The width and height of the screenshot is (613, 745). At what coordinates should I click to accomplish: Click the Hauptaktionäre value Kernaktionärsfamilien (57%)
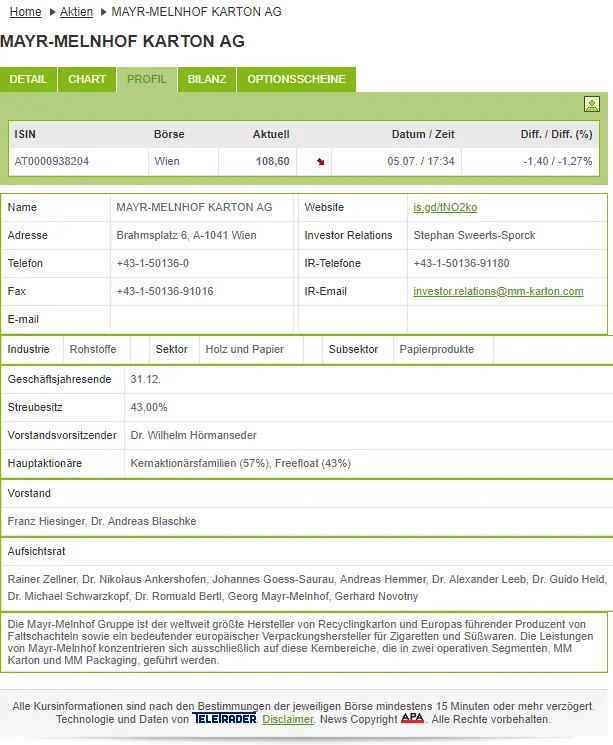(x=200, y=463)
